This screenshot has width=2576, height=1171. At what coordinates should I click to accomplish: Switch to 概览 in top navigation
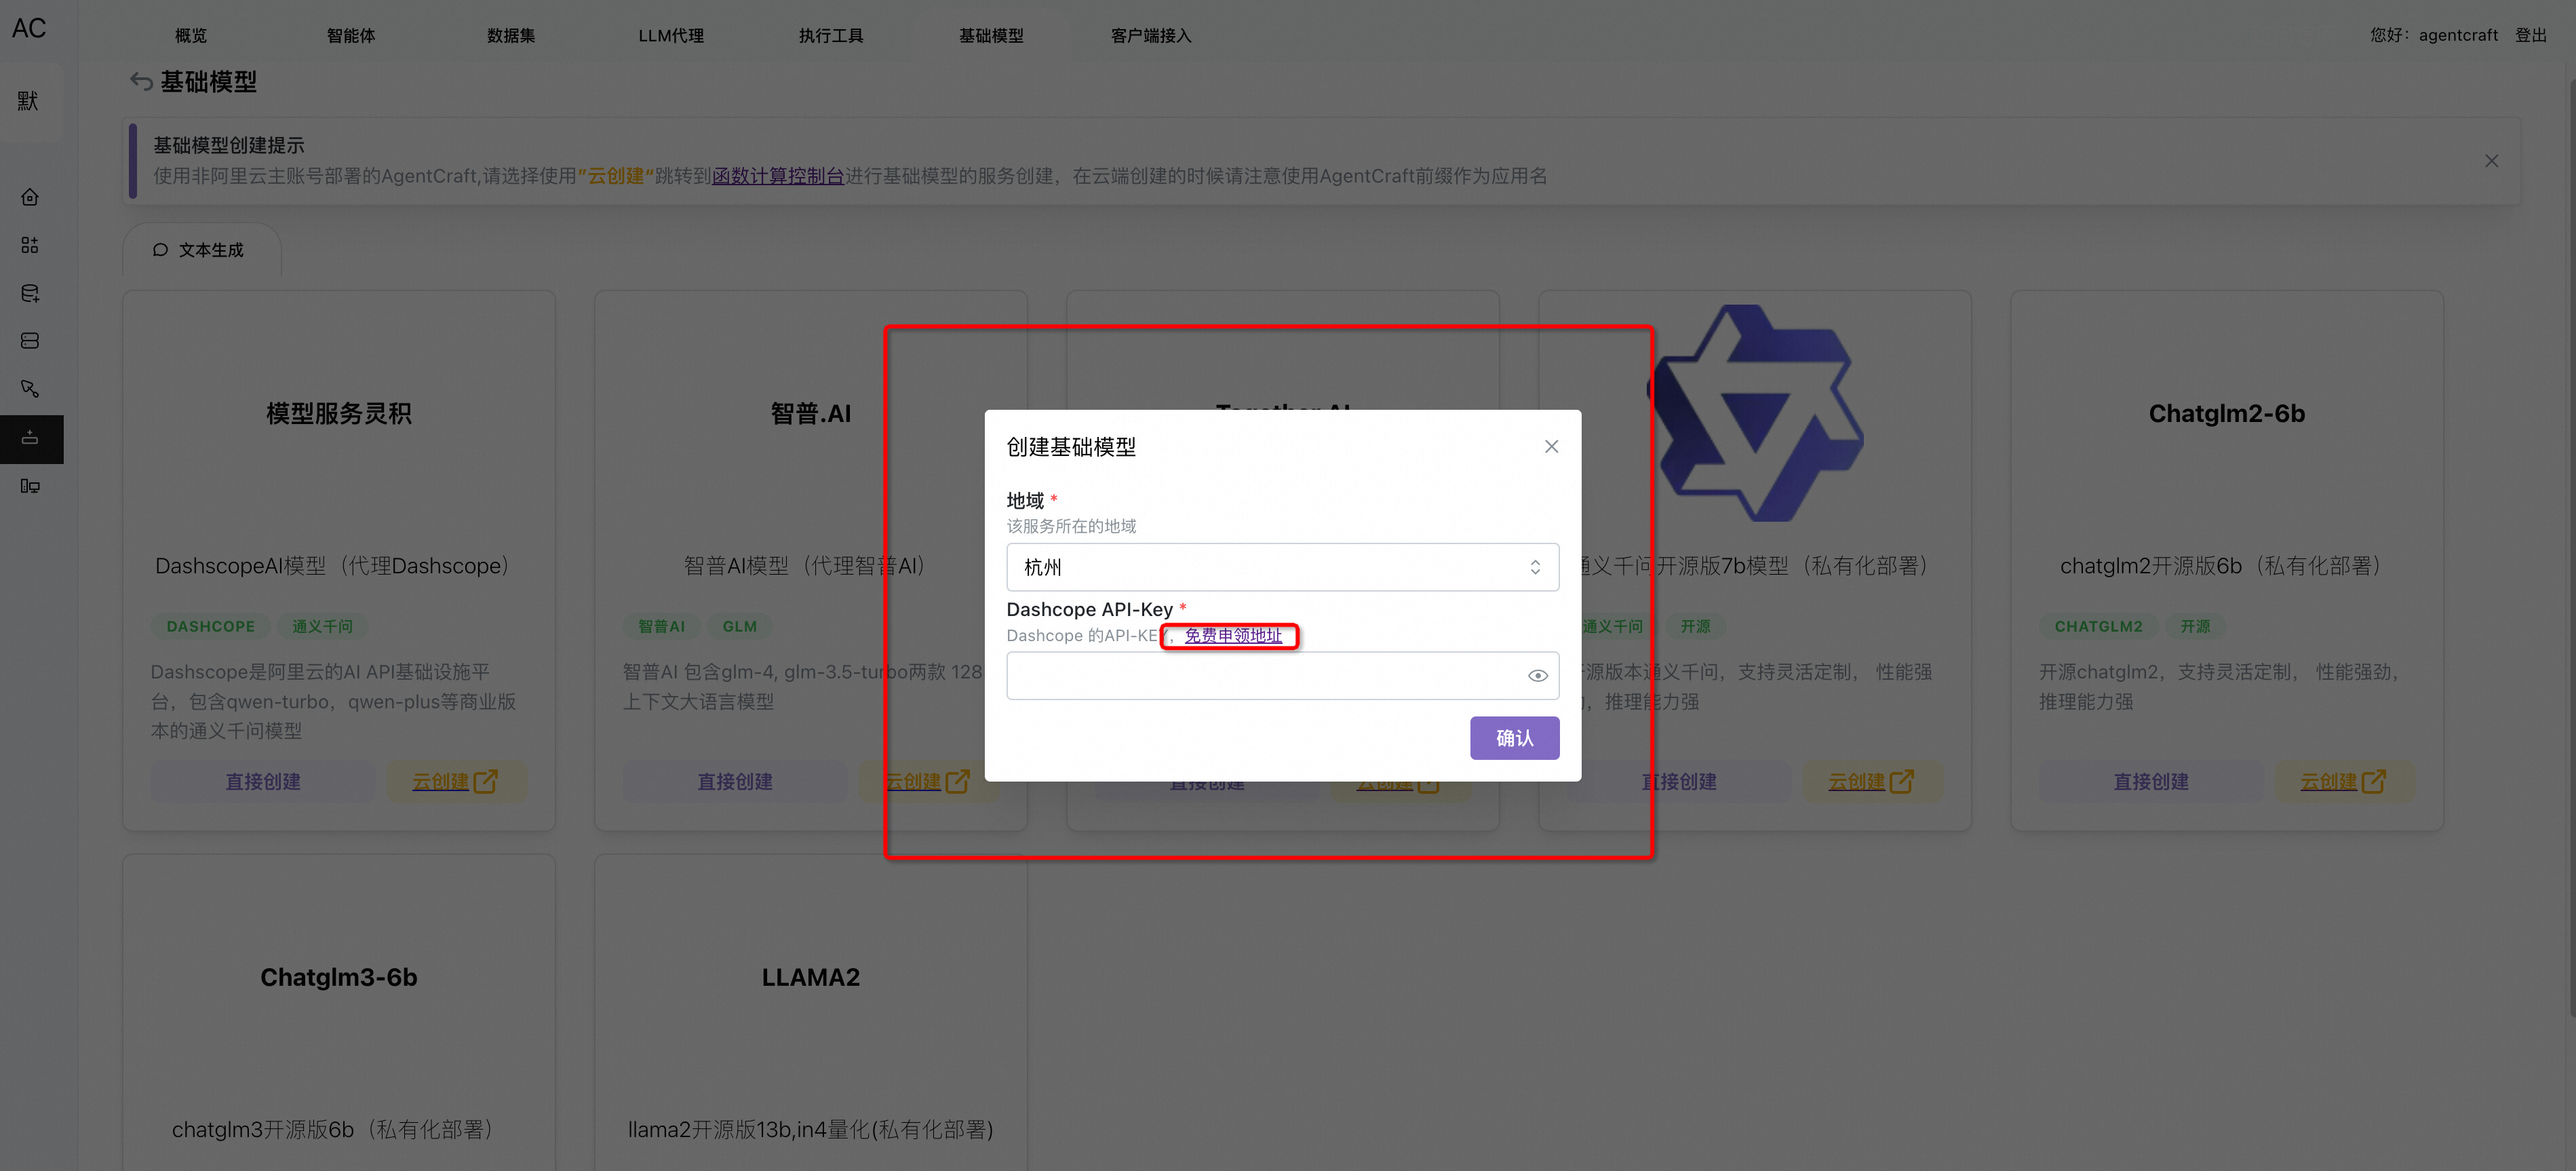tap(191, 36)
